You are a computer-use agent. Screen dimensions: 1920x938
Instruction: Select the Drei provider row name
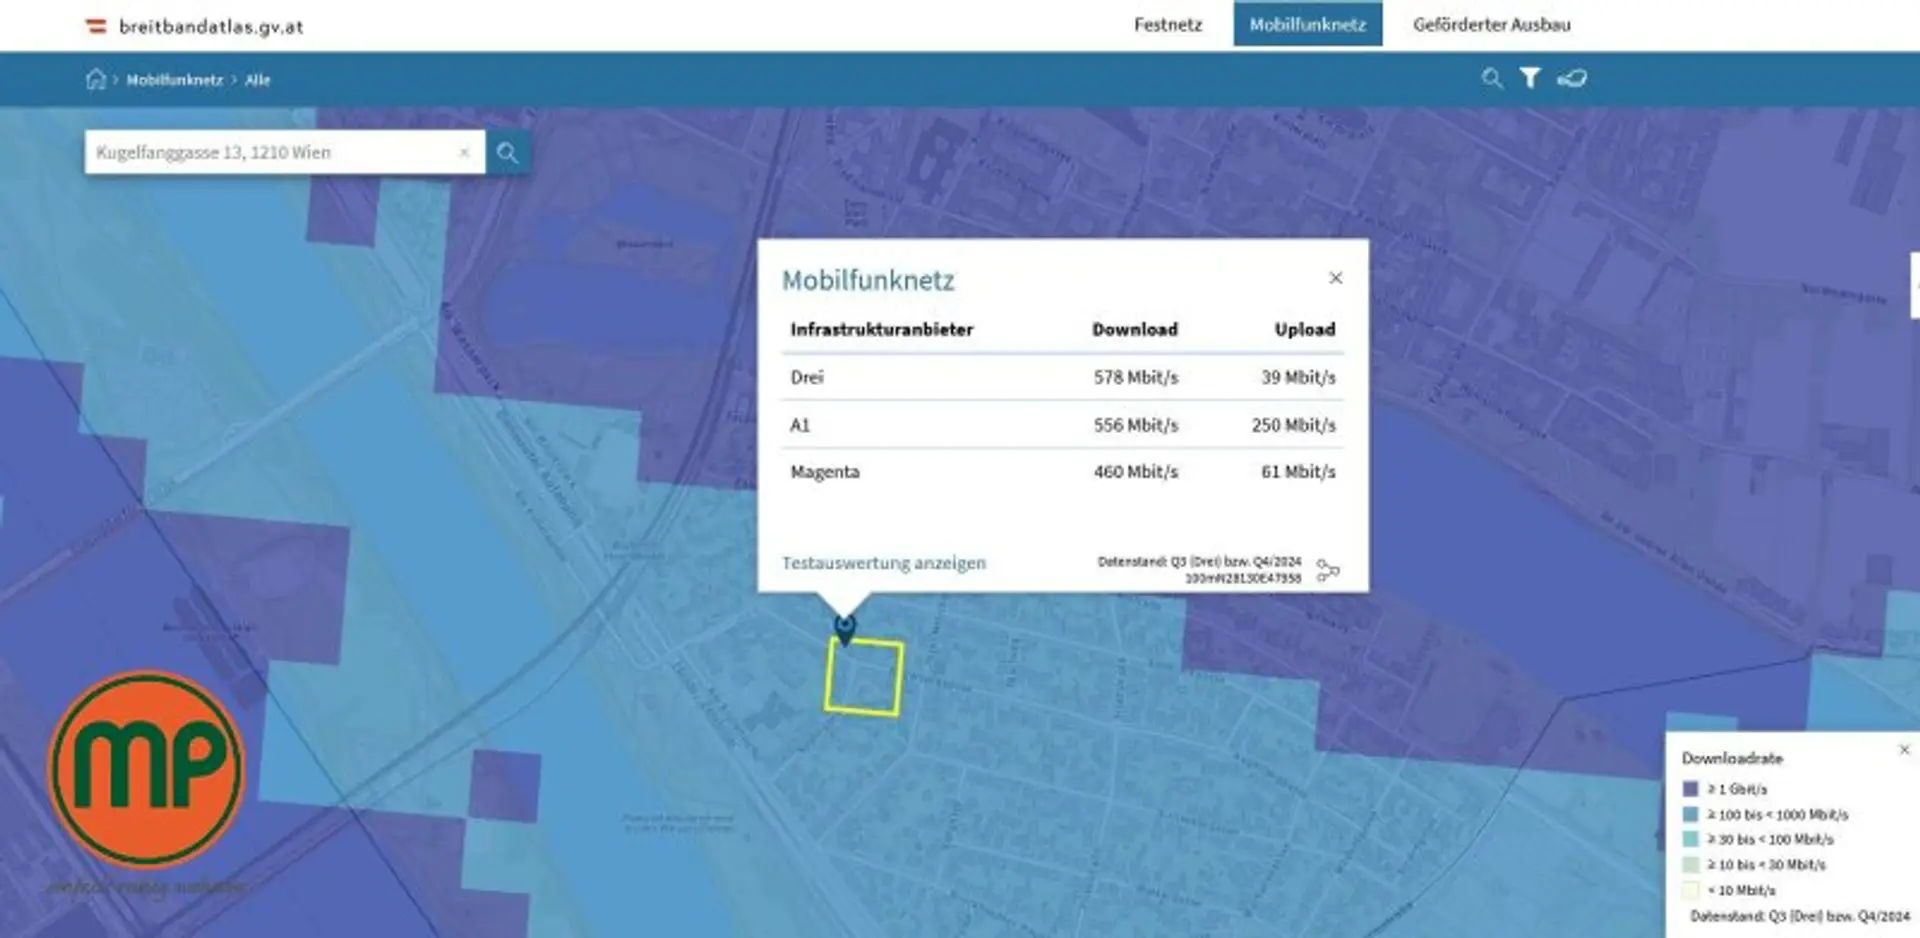pos(807,377)
